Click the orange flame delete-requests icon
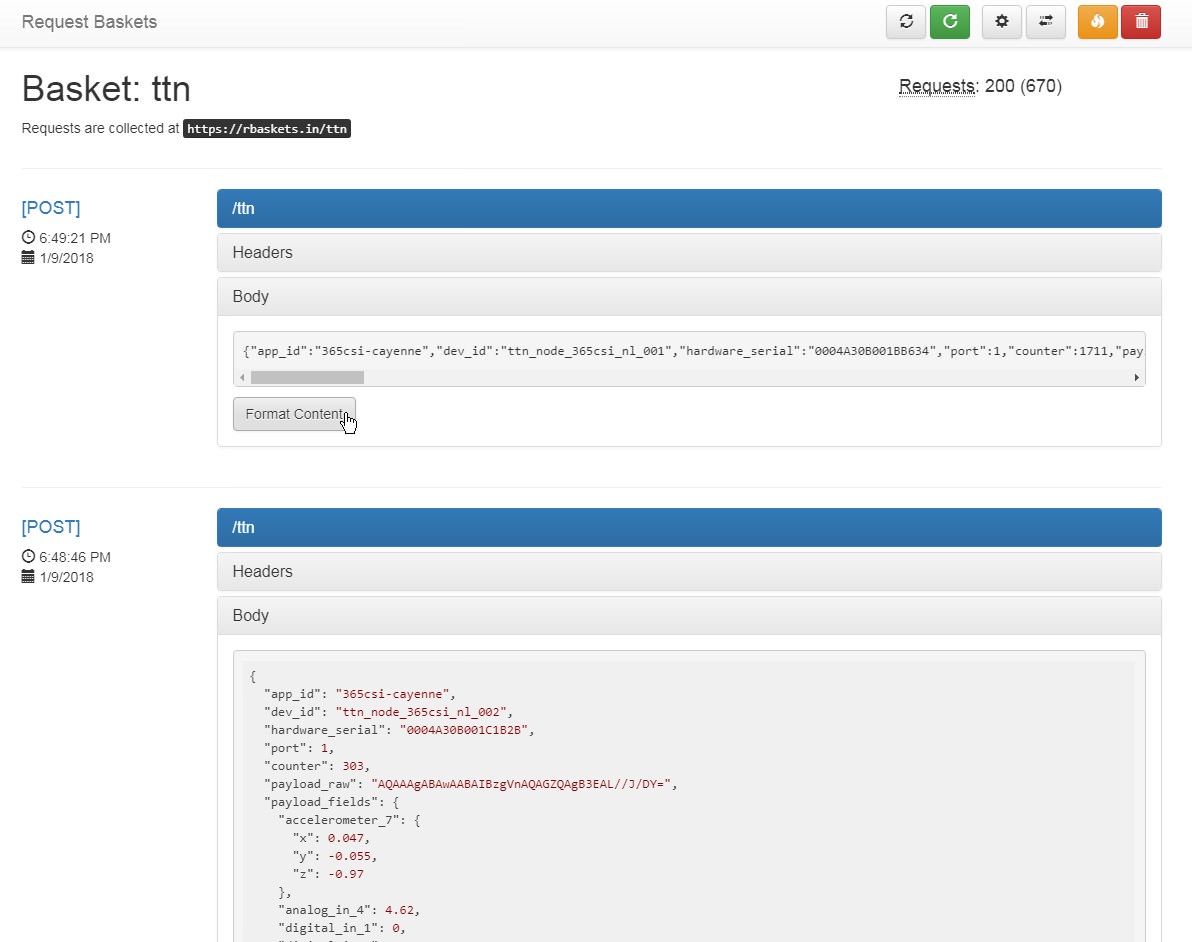Screen dimensions: 1192x942 click(x=1097, y=22)
